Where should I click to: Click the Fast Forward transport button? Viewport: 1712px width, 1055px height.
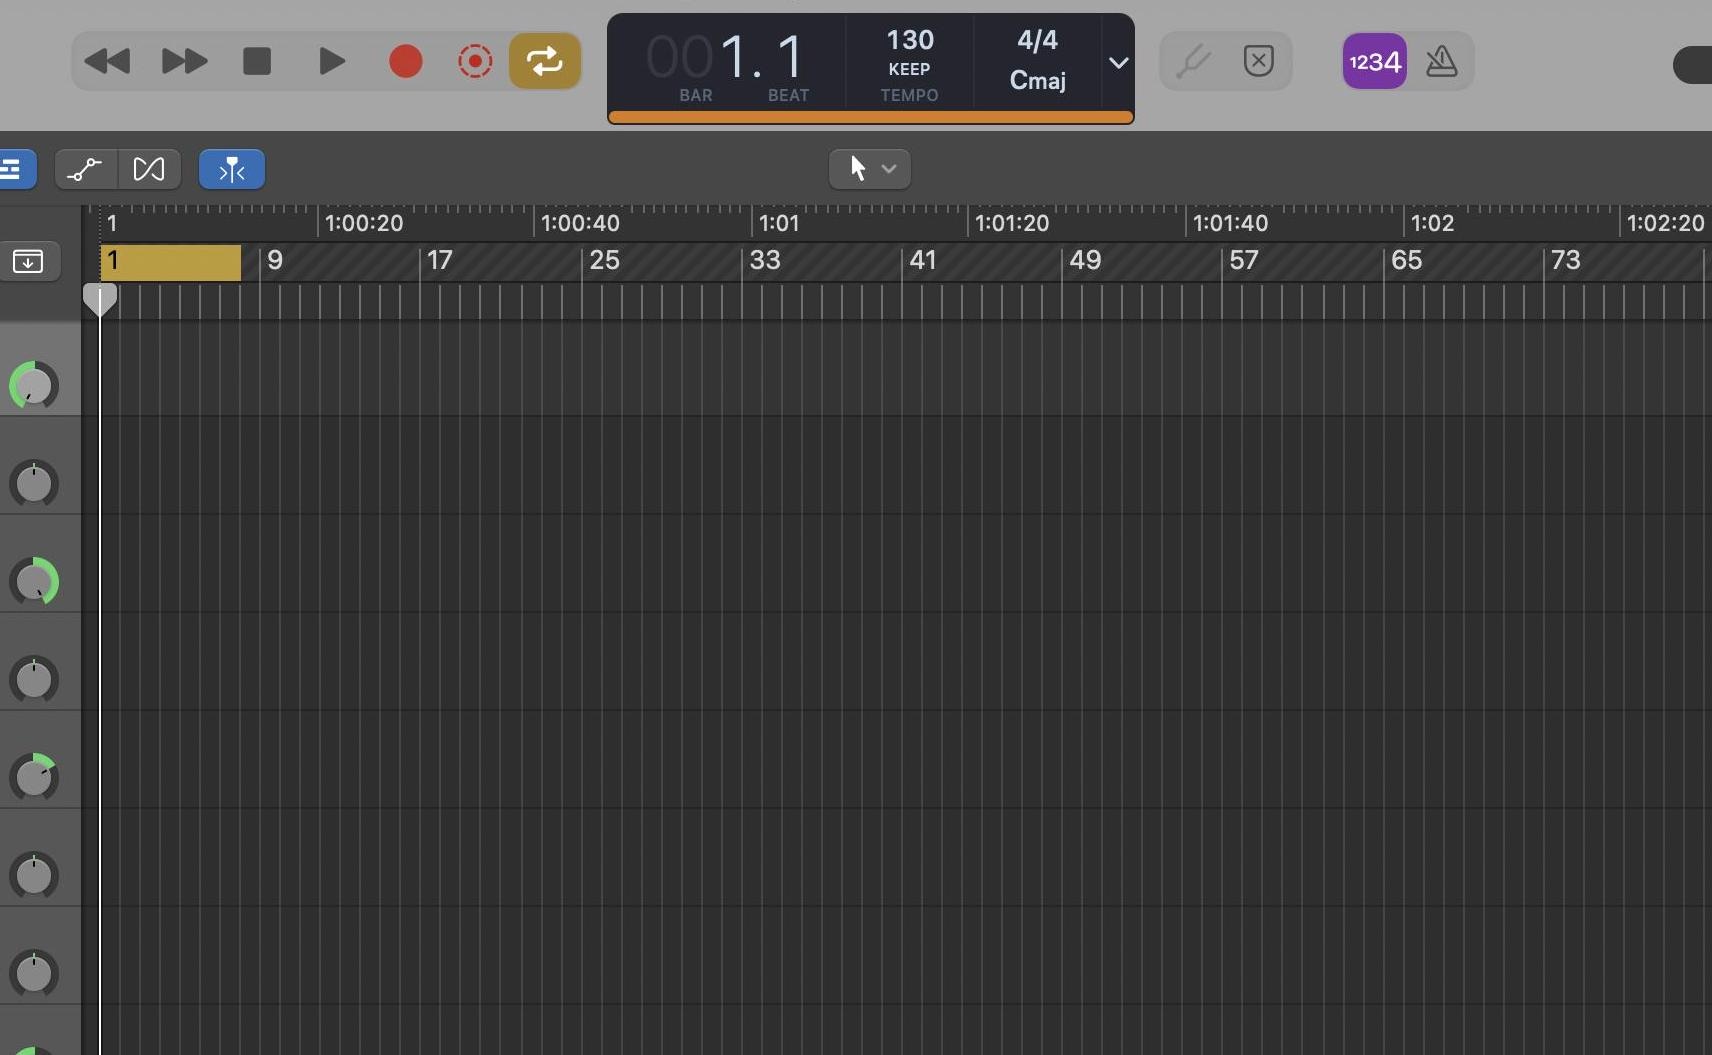184,61
